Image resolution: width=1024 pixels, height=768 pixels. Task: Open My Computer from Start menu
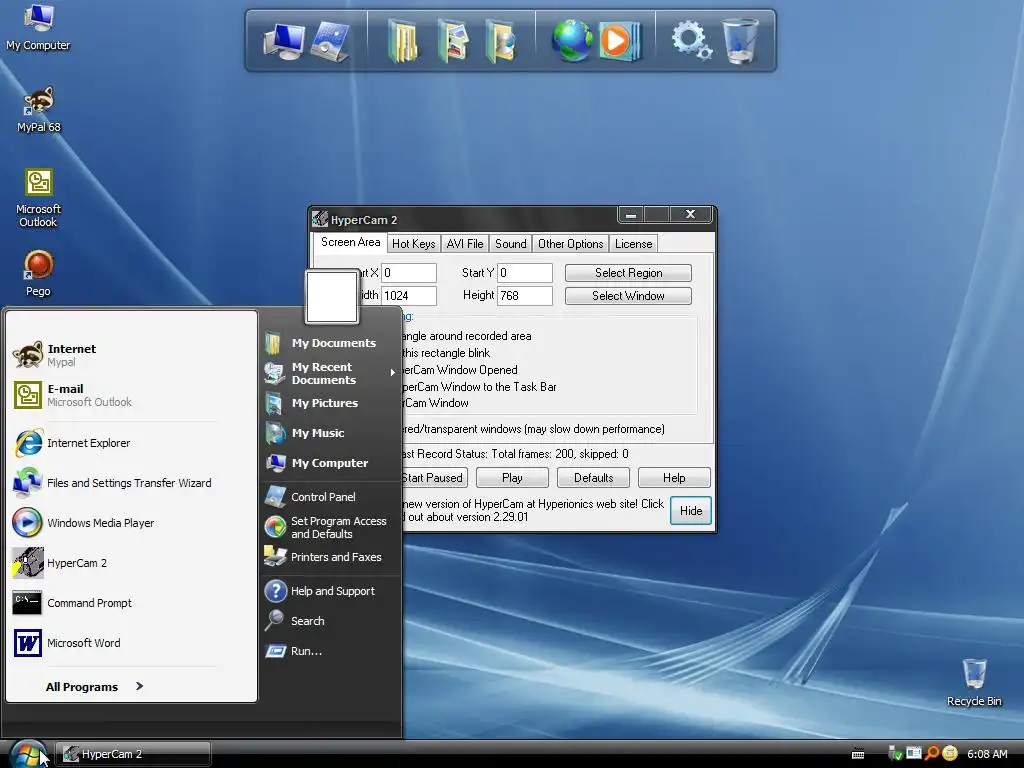(x=330, y=463)
